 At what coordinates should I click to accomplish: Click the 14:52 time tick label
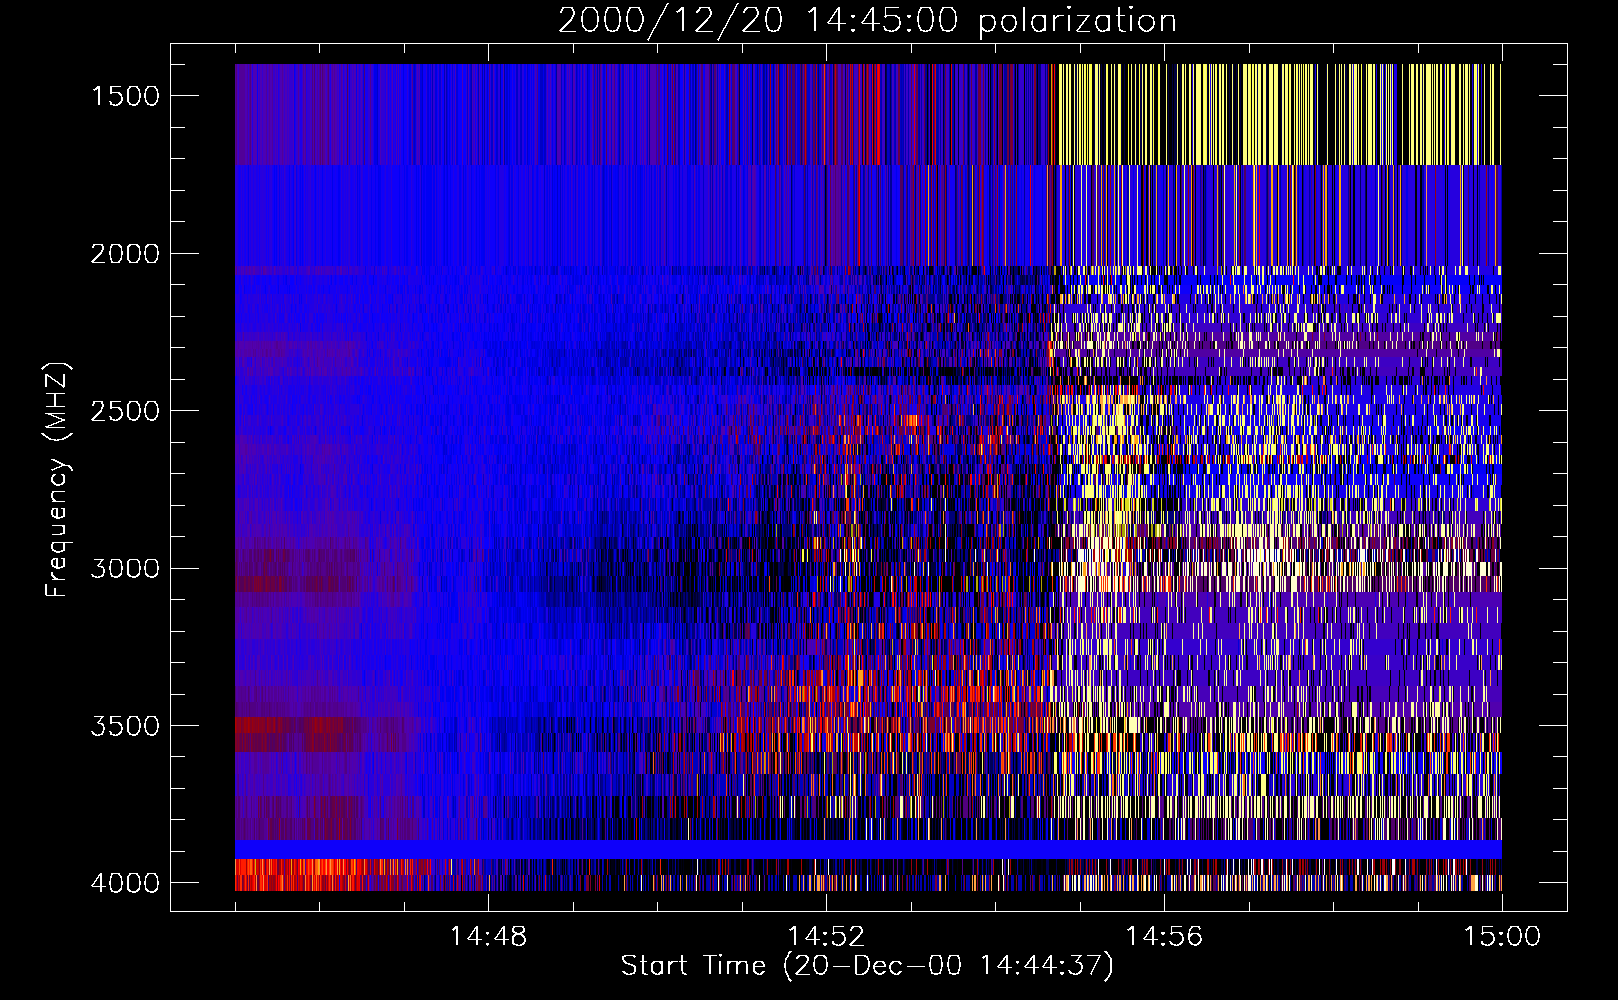point(826,936)
